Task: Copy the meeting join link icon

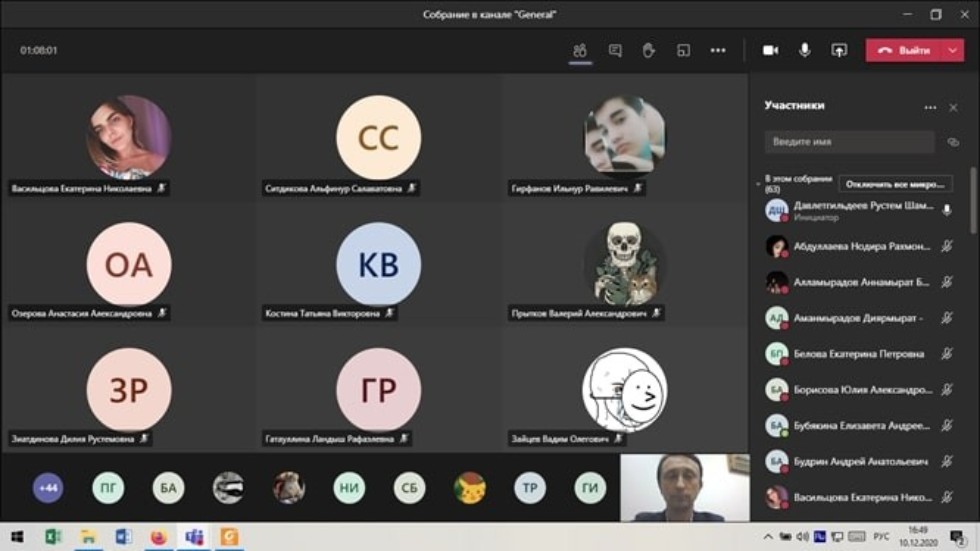Action: coord(953,142)
